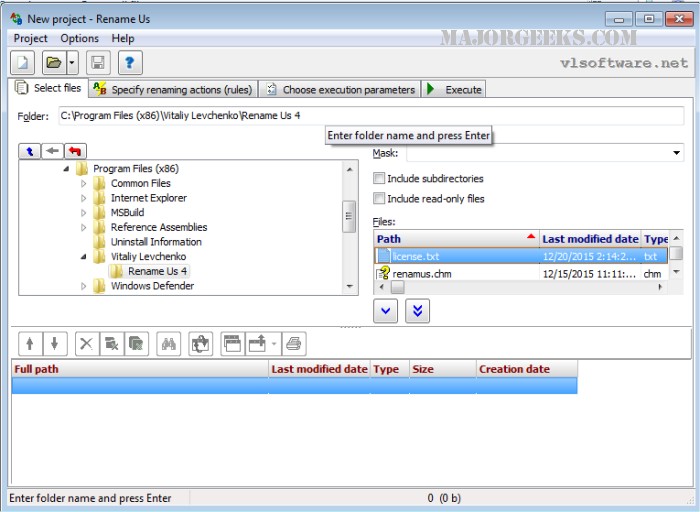Click the Save project floppy disk icon
700x512 pixels.
click(x=97, y=63)
